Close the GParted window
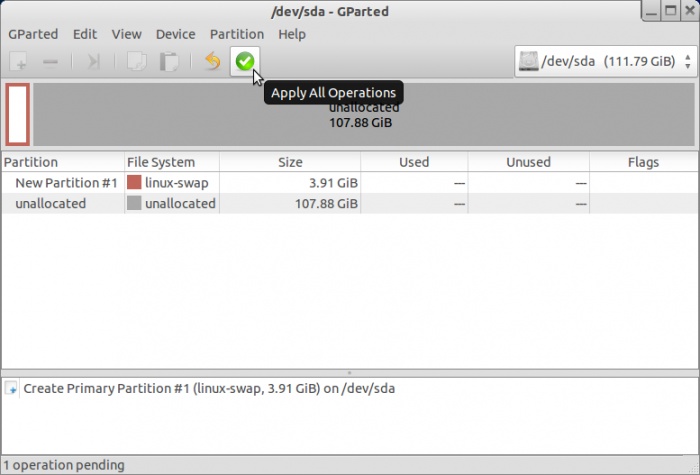 [690, 11]
